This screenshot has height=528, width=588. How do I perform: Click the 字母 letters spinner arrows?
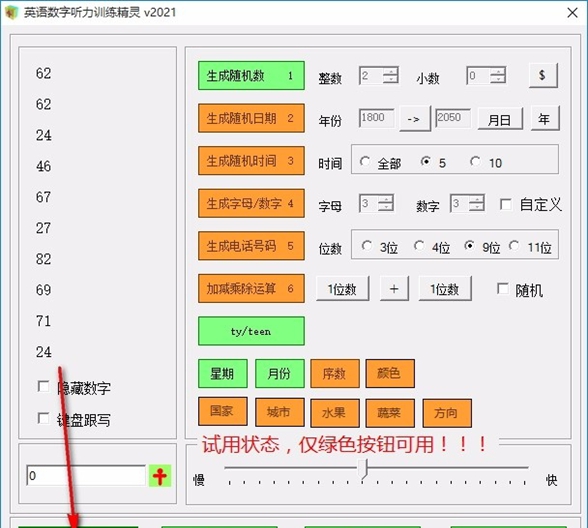coord(386,203)
